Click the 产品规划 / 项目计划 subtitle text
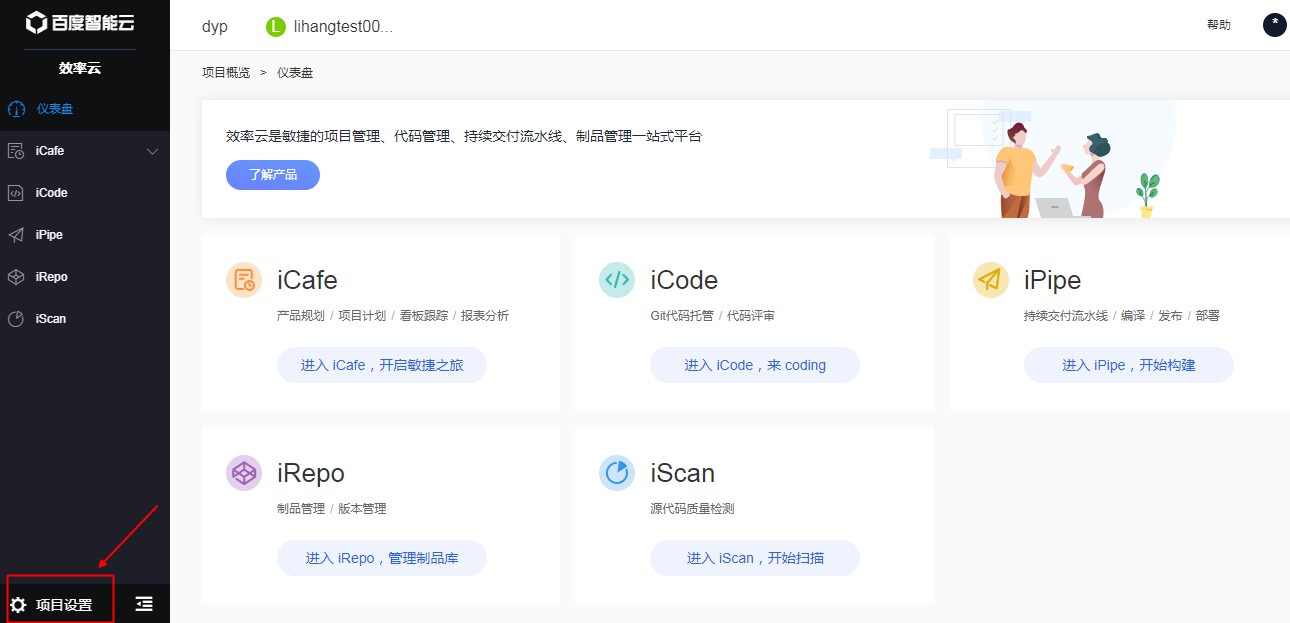 [x=393, y=316]
